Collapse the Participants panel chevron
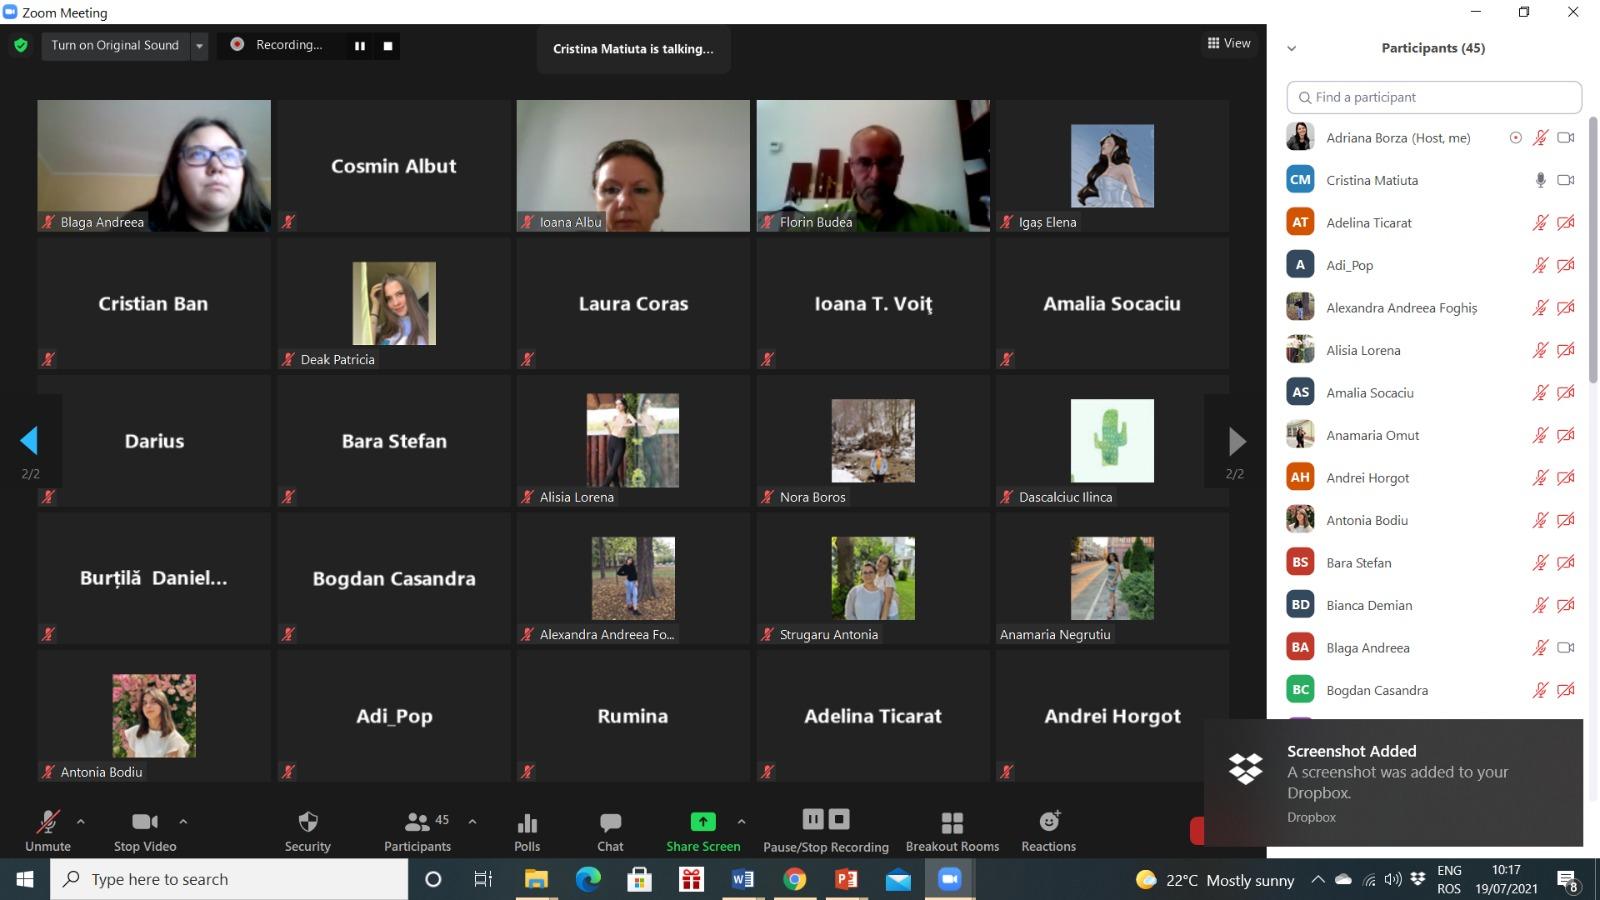This screenshot has height=900, width=1600. point(1291,48)
